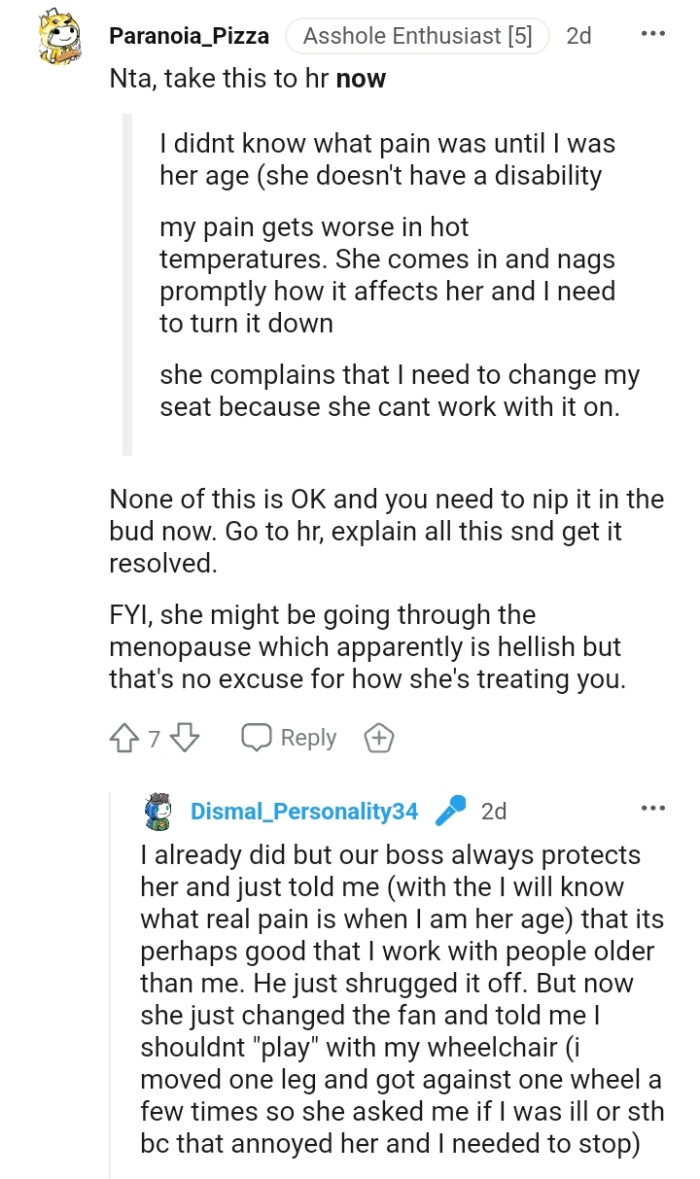Expand the three-dot options near the top comment

[x=655, y=33]
